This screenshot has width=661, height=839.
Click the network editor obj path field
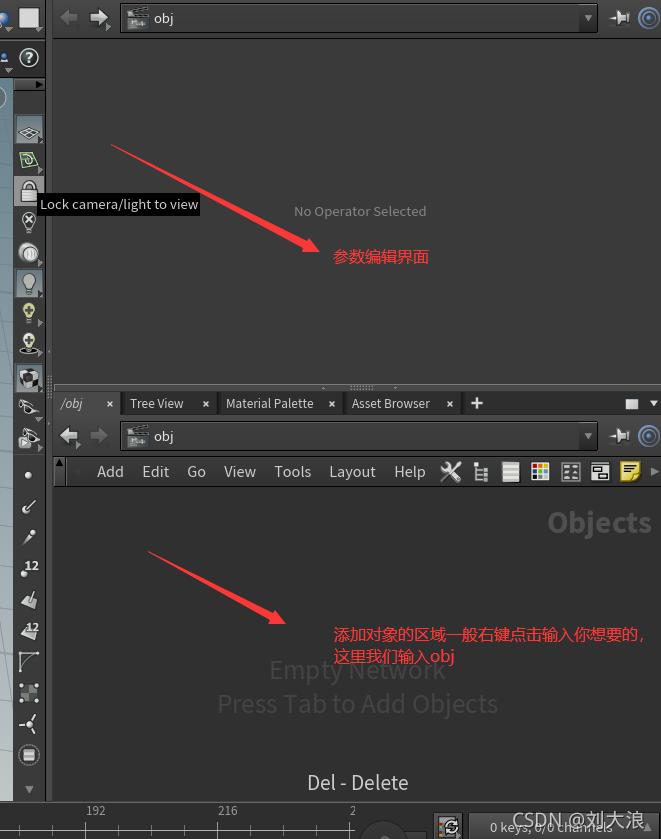coord(359,436)
